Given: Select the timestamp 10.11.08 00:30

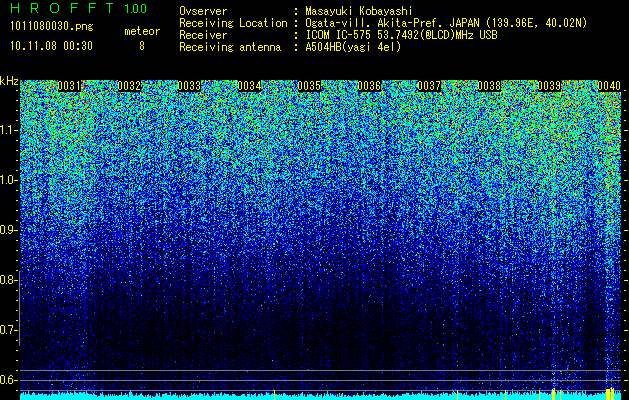Looking at the screenshot, I should pos(51,46).
